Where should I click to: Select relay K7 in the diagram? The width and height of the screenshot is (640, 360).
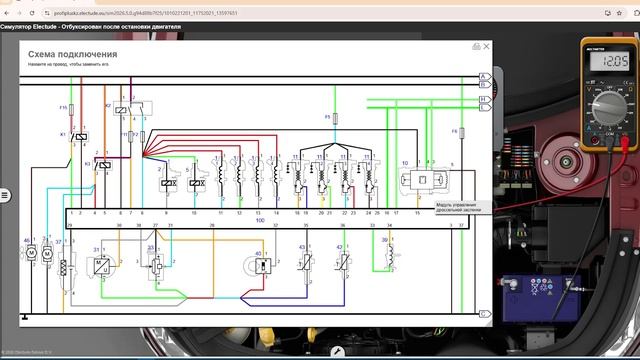133,109
